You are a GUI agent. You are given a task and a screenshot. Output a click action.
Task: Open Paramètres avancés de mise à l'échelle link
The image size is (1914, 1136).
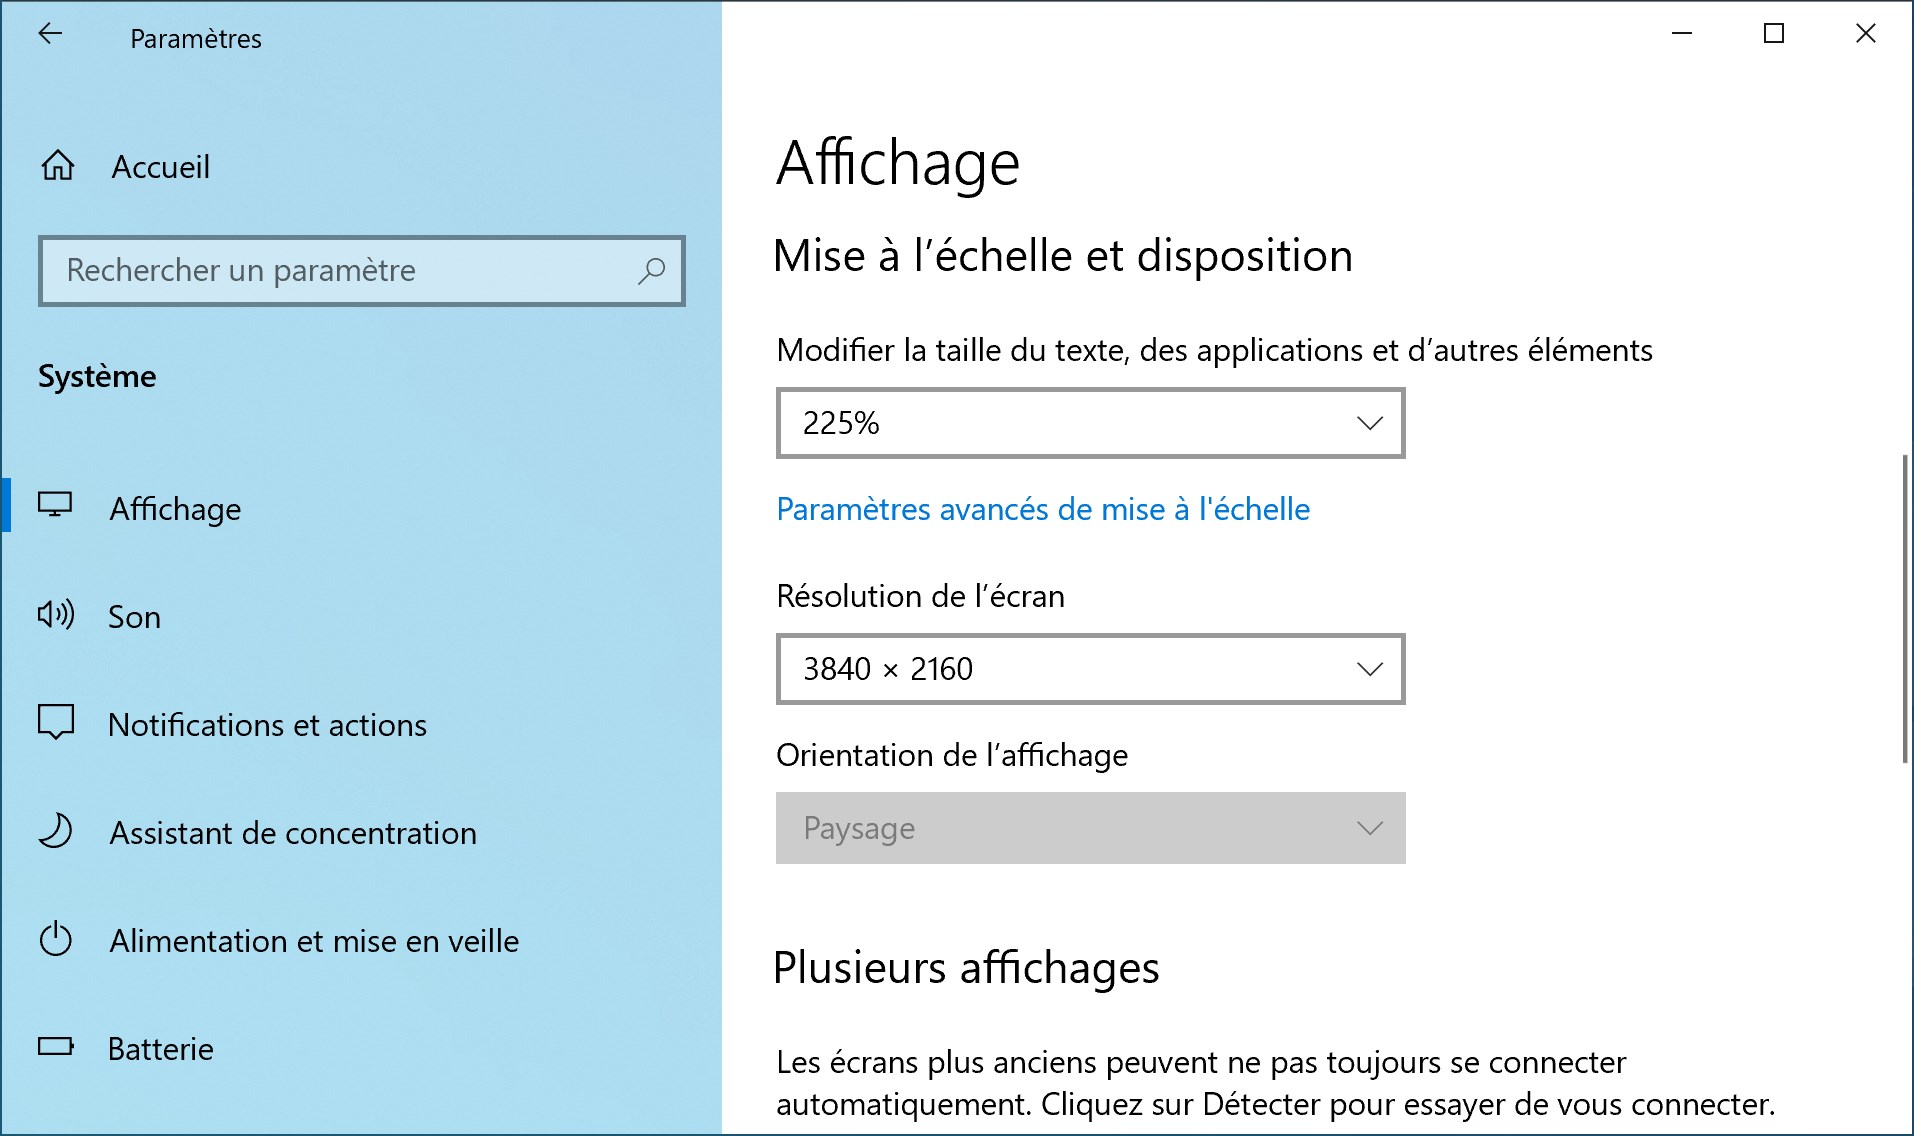click(1043, 509)
